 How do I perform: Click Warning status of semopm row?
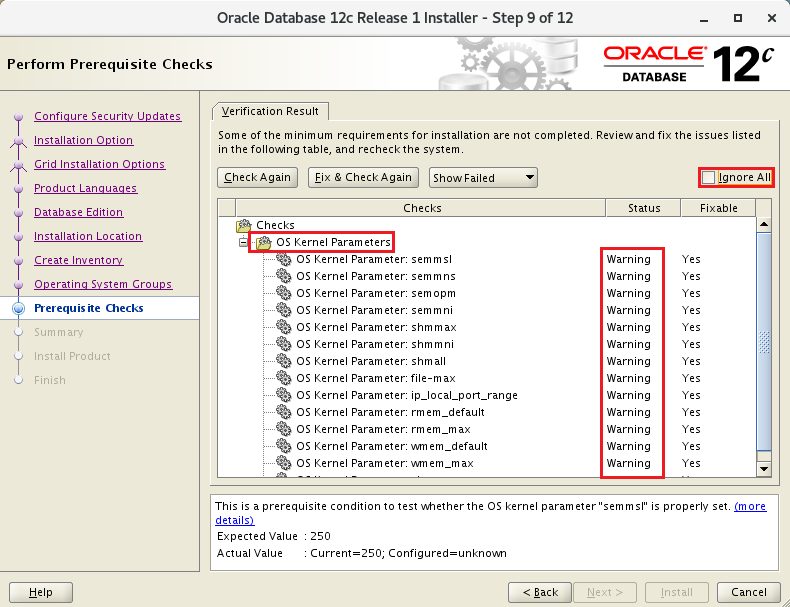628,293
